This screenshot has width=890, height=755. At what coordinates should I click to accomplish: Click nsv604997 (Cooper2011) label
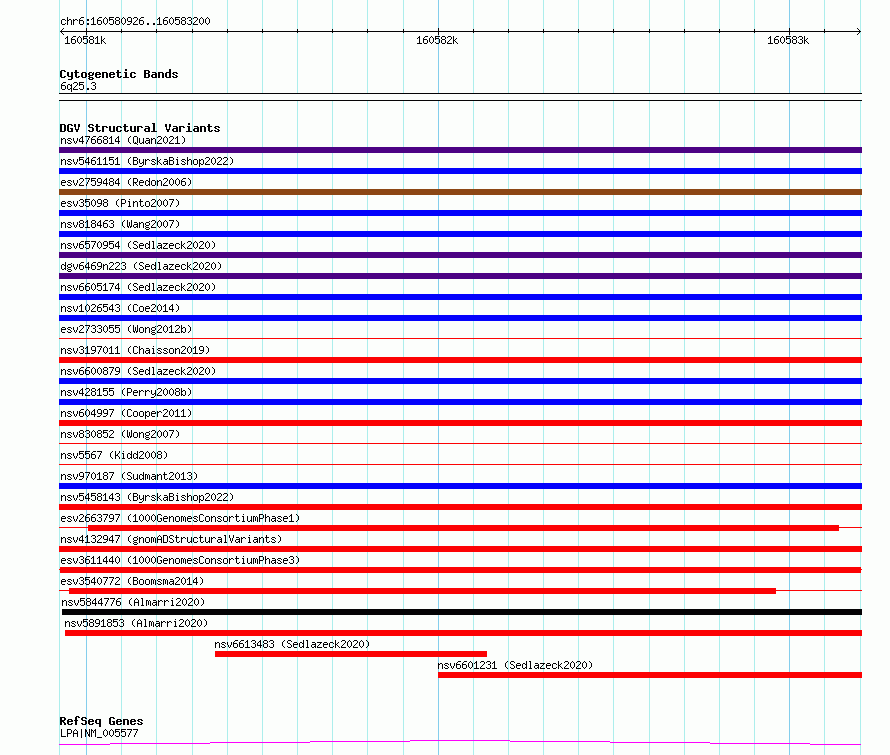point(126,413)
